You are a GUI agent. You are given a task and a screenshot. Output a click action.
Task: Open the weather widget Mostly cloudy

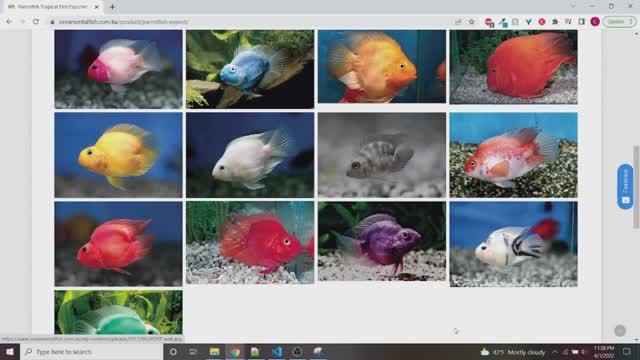click(513, 352)
